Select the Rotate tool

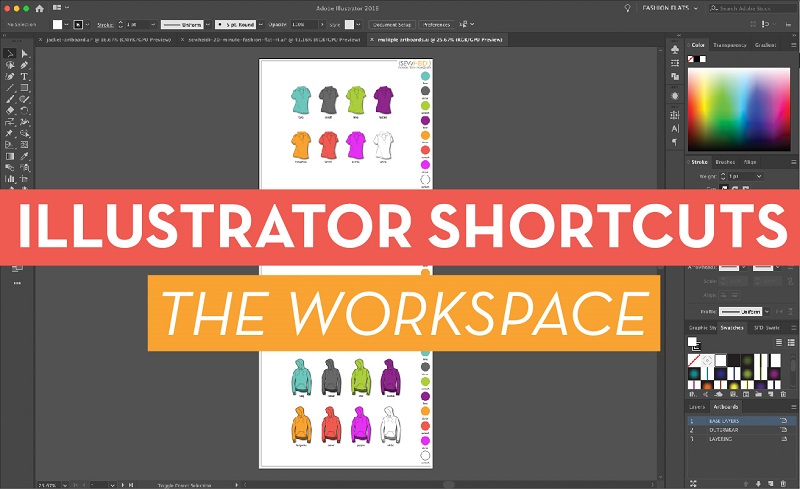(24, 110)
